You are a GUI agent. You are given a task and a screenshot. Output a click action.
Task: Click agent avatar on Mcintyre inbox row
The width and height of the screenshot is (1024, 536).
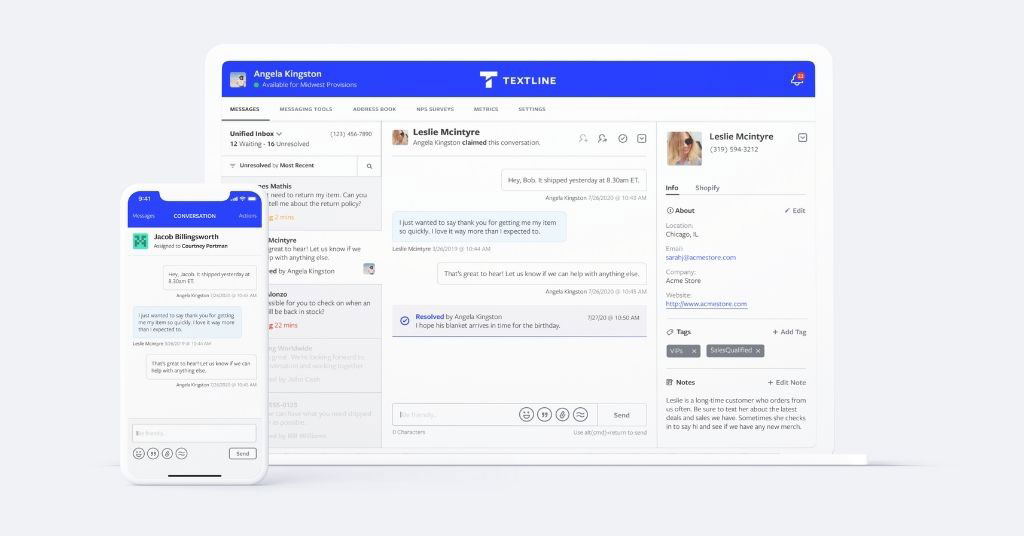tap(369, 269)
